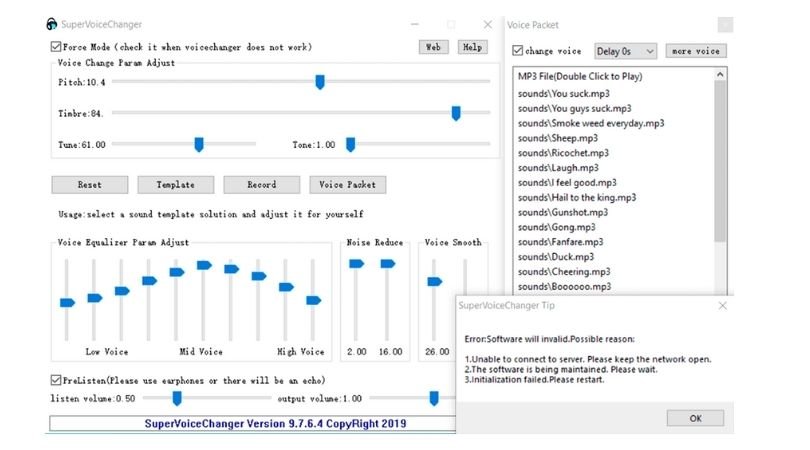Open the Help button
The image size is (810, 450).
(470, 47)
